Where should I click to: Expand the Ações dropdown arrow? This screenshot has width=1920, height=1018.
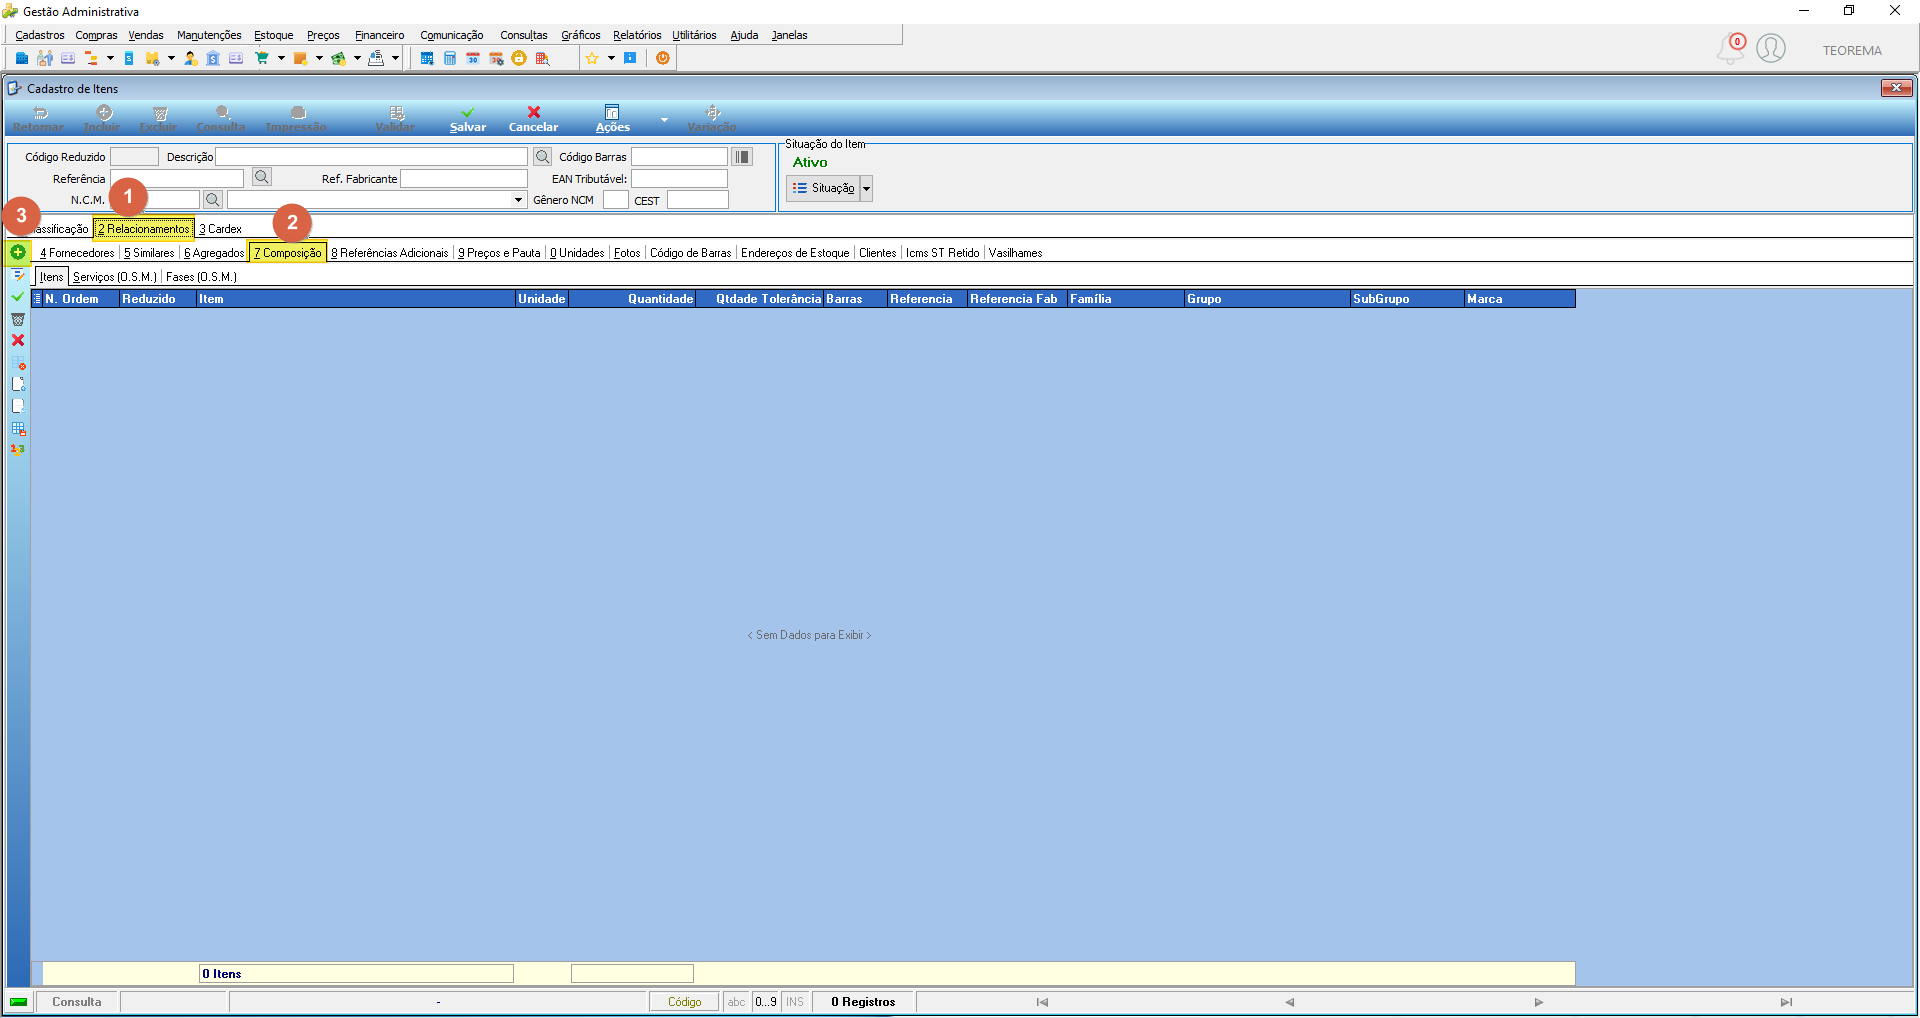[664, 120]
